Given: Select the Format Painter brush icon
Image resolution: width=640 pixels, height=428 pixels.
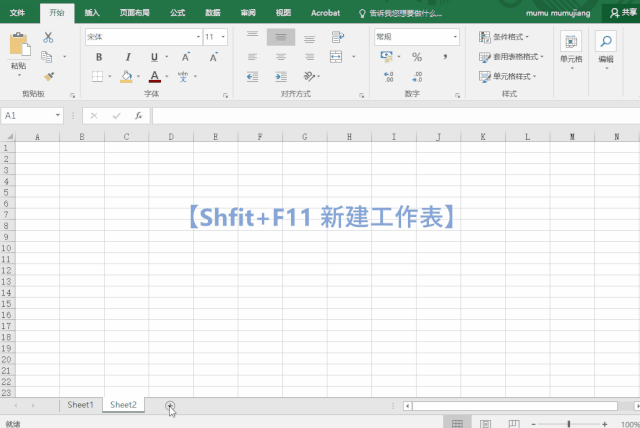Looking at the screenshot, I should point(49,76).
